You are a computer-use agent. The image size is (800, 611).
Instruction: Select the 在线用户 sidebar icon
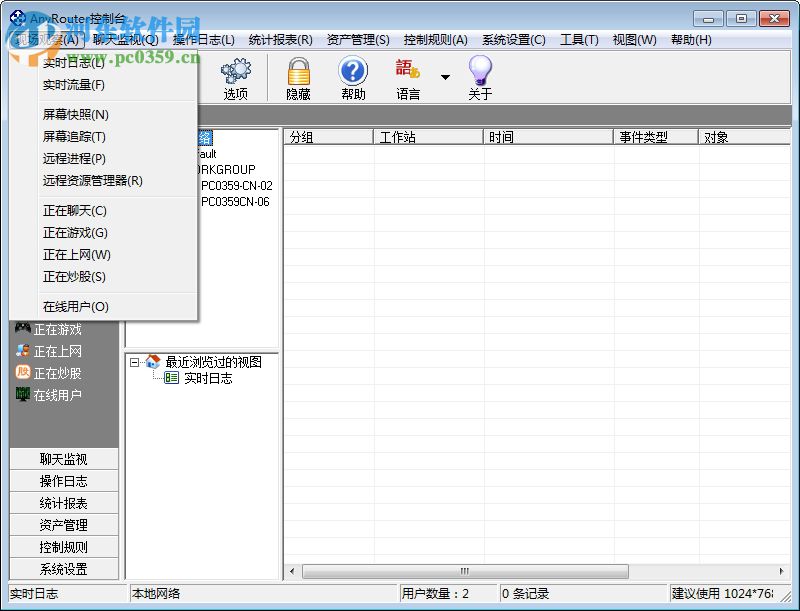point(23,394)
